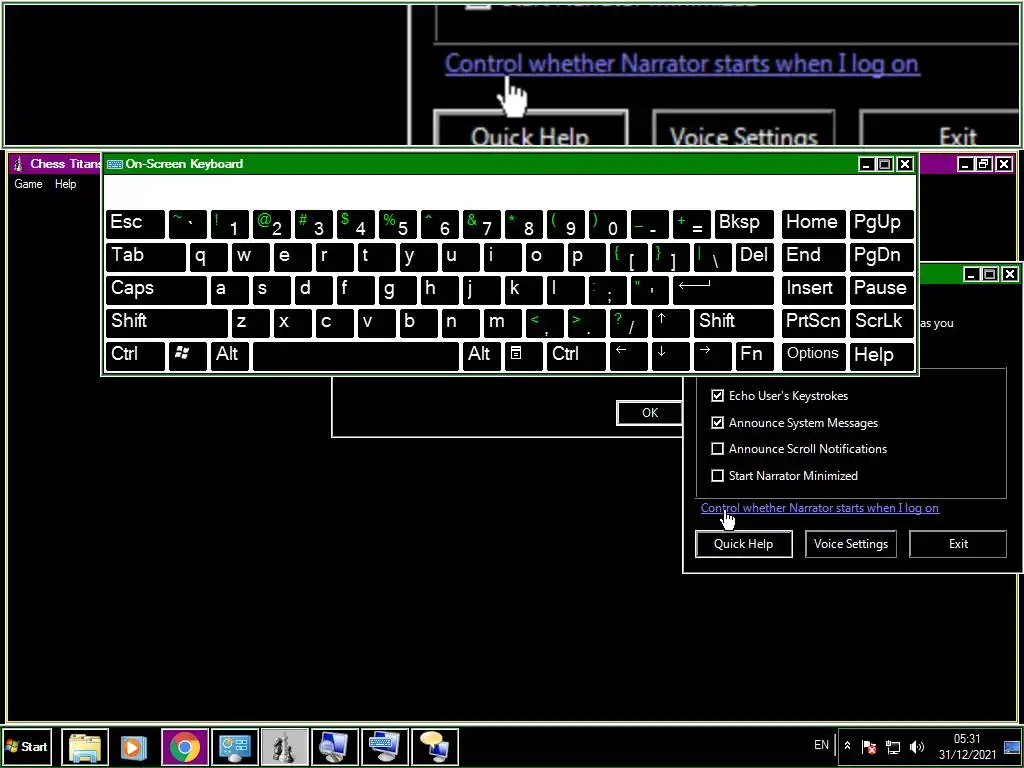Switch to Narrator taskbar icon
The width and height of the screenshot is (1024, 768).
coord(434,746)
